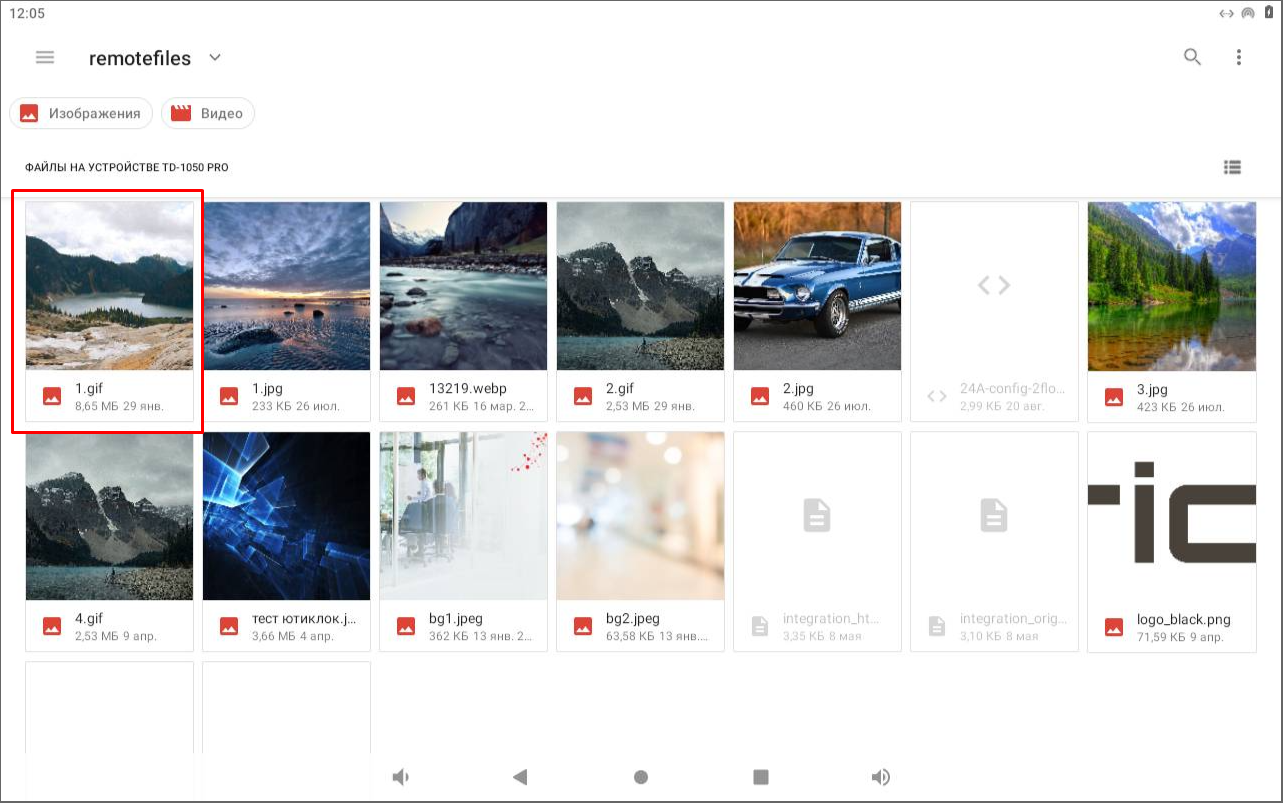Open the 4.gif mountain lake thumbnail
The image size is (1283, 803).
tap(110, 516)
